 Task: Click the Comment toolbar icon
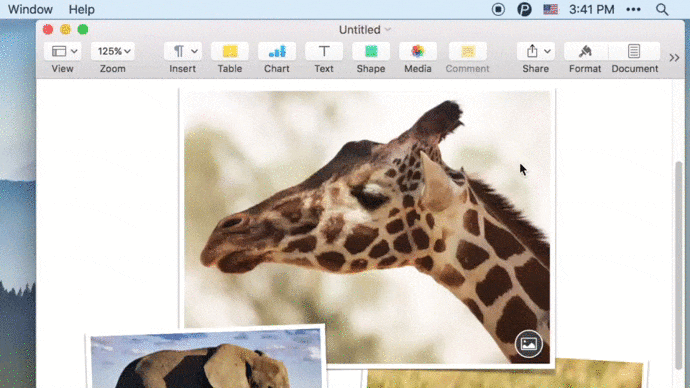tap(467, 51)
